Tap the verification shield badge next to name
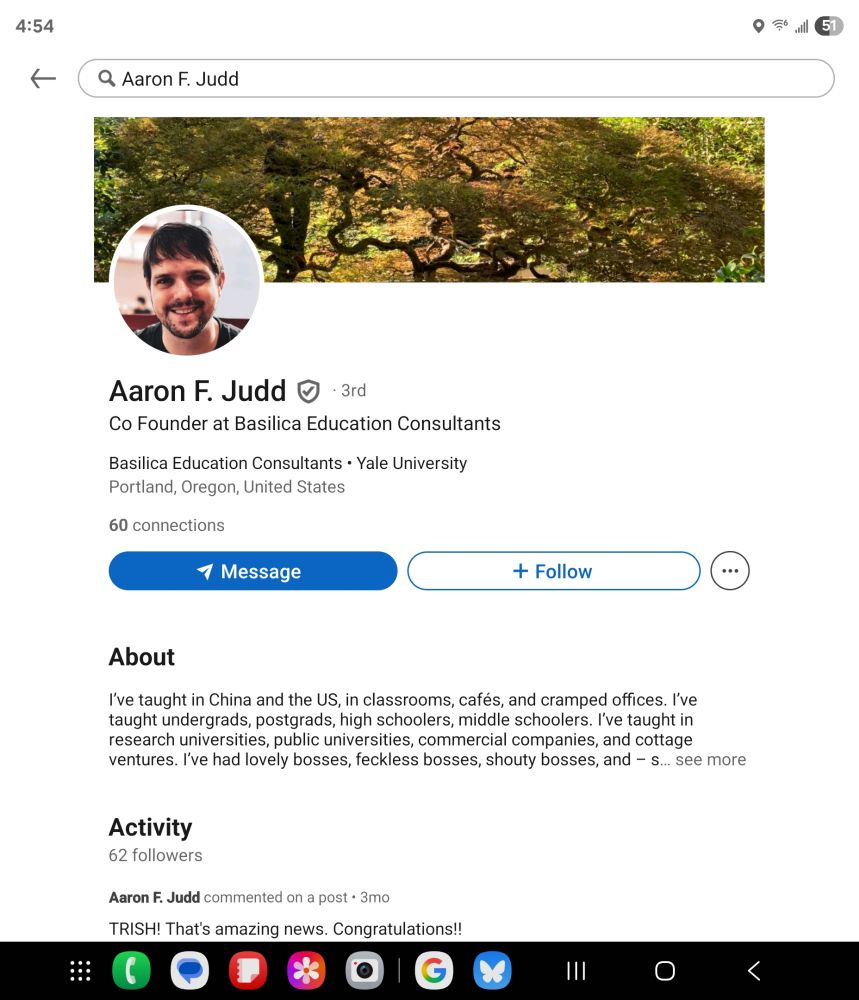 point(309,391)
